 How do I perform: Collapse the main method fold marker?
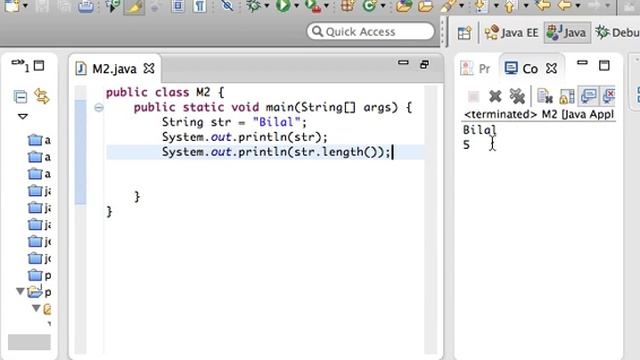(99, 108)
